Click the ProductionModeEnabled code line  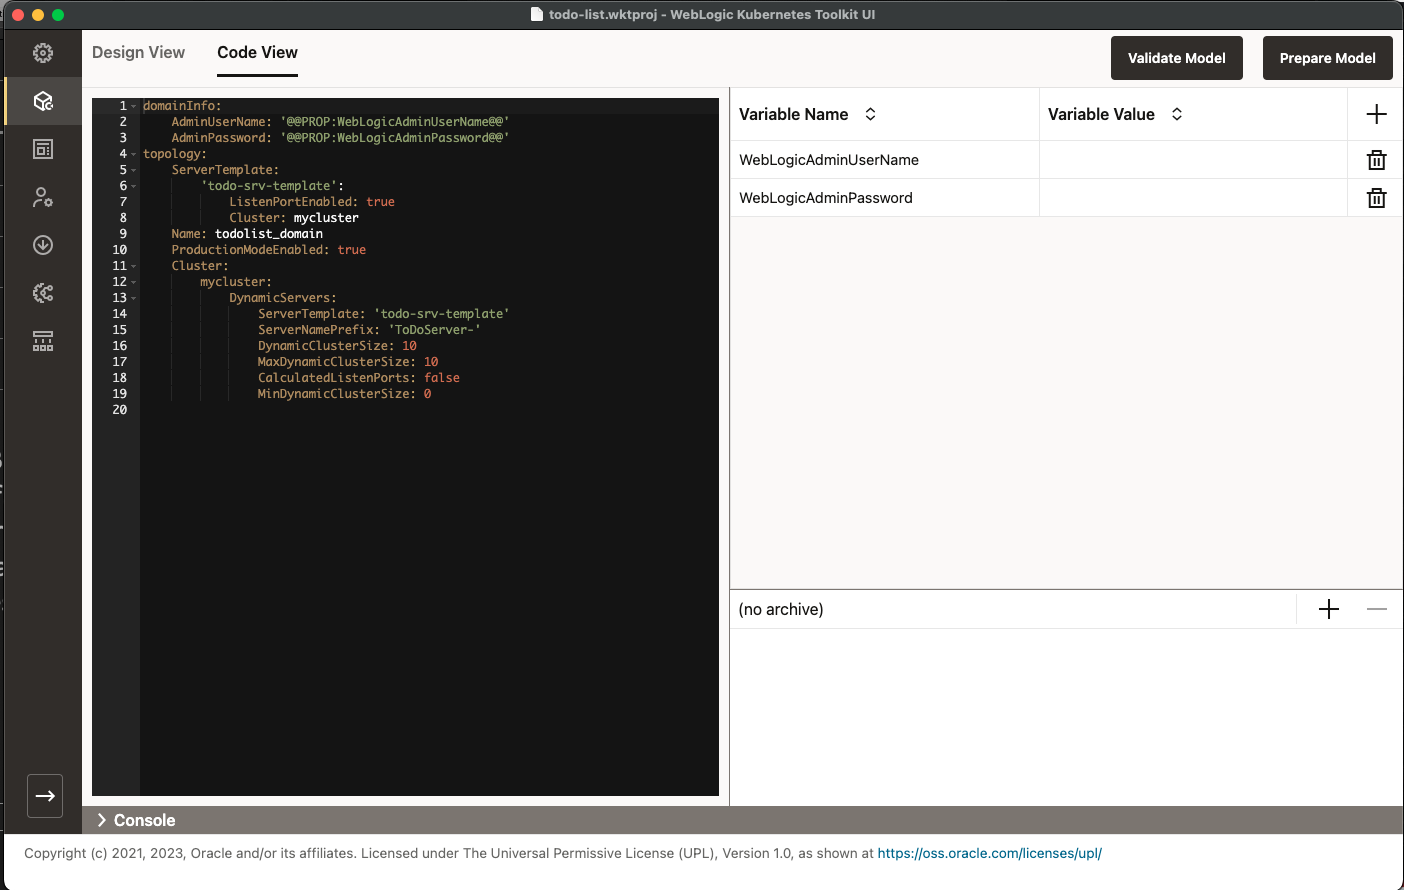[268, 250]
